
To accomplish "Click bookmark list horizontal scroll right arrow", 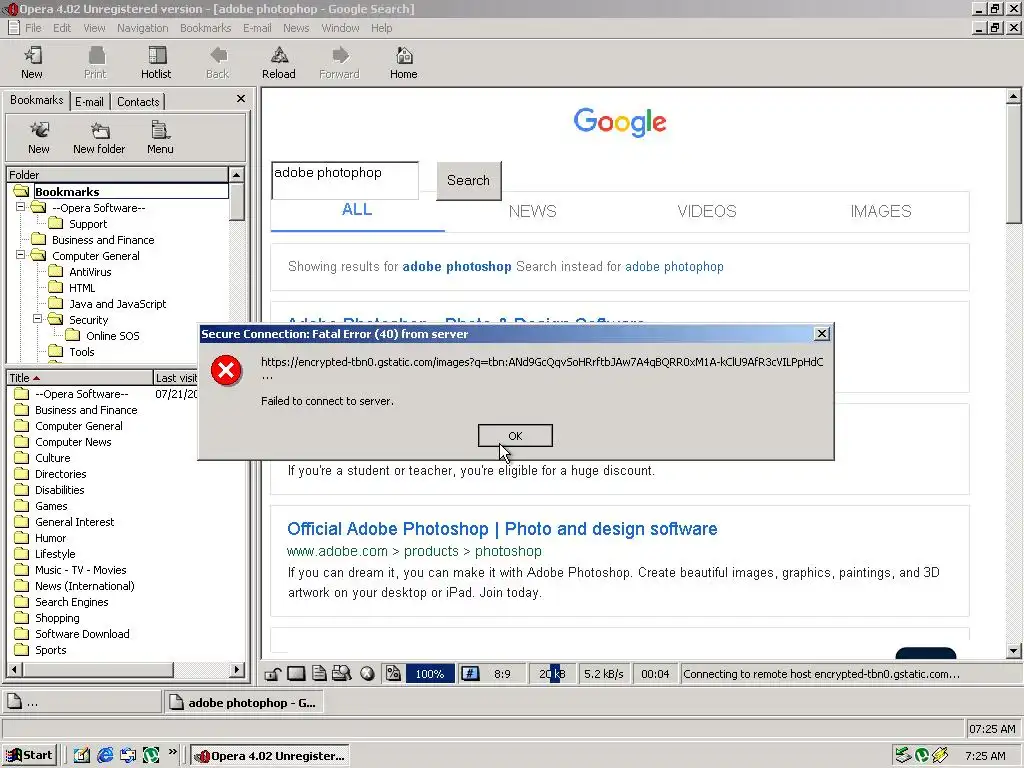I will click(237, 669).
